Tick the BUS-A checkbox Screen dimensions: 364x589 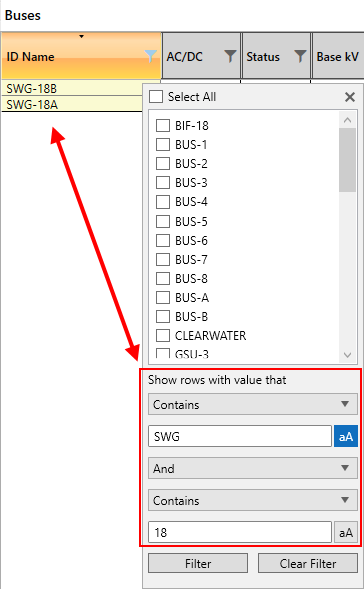(163, 298)
